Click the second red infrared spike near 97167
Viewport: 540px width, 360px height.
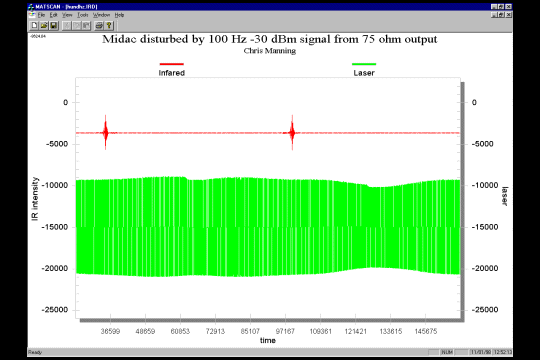click(292, 133)
